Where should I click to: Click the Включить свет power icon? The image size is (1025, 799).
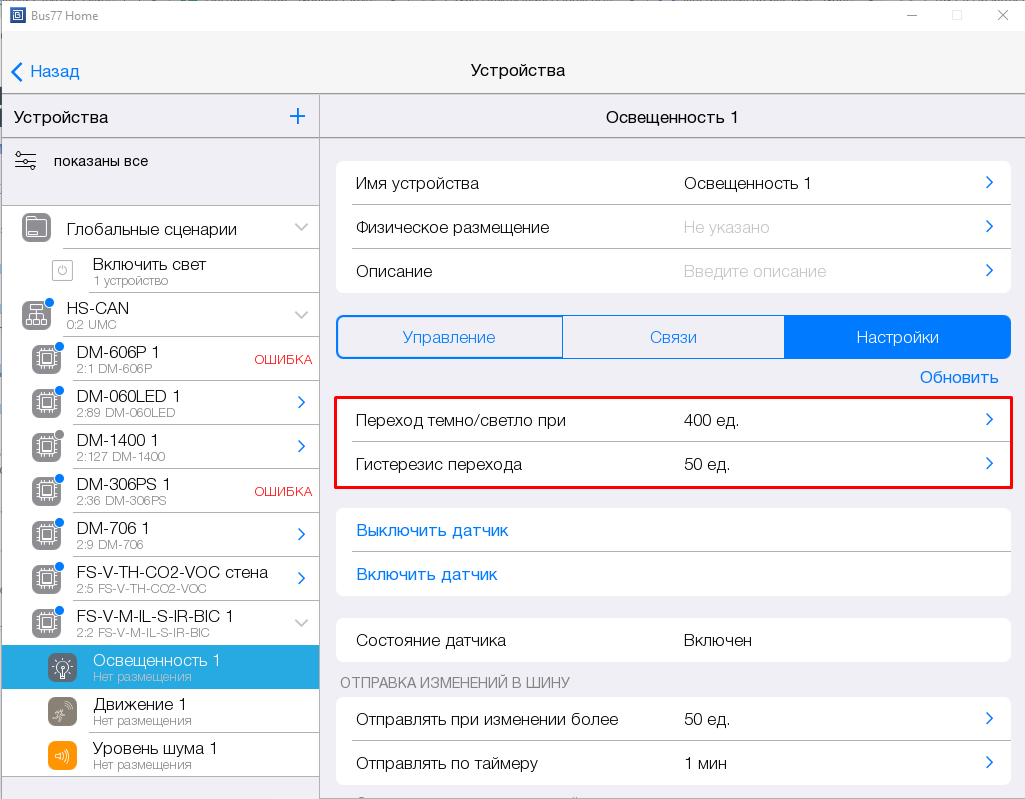point(62,271)
